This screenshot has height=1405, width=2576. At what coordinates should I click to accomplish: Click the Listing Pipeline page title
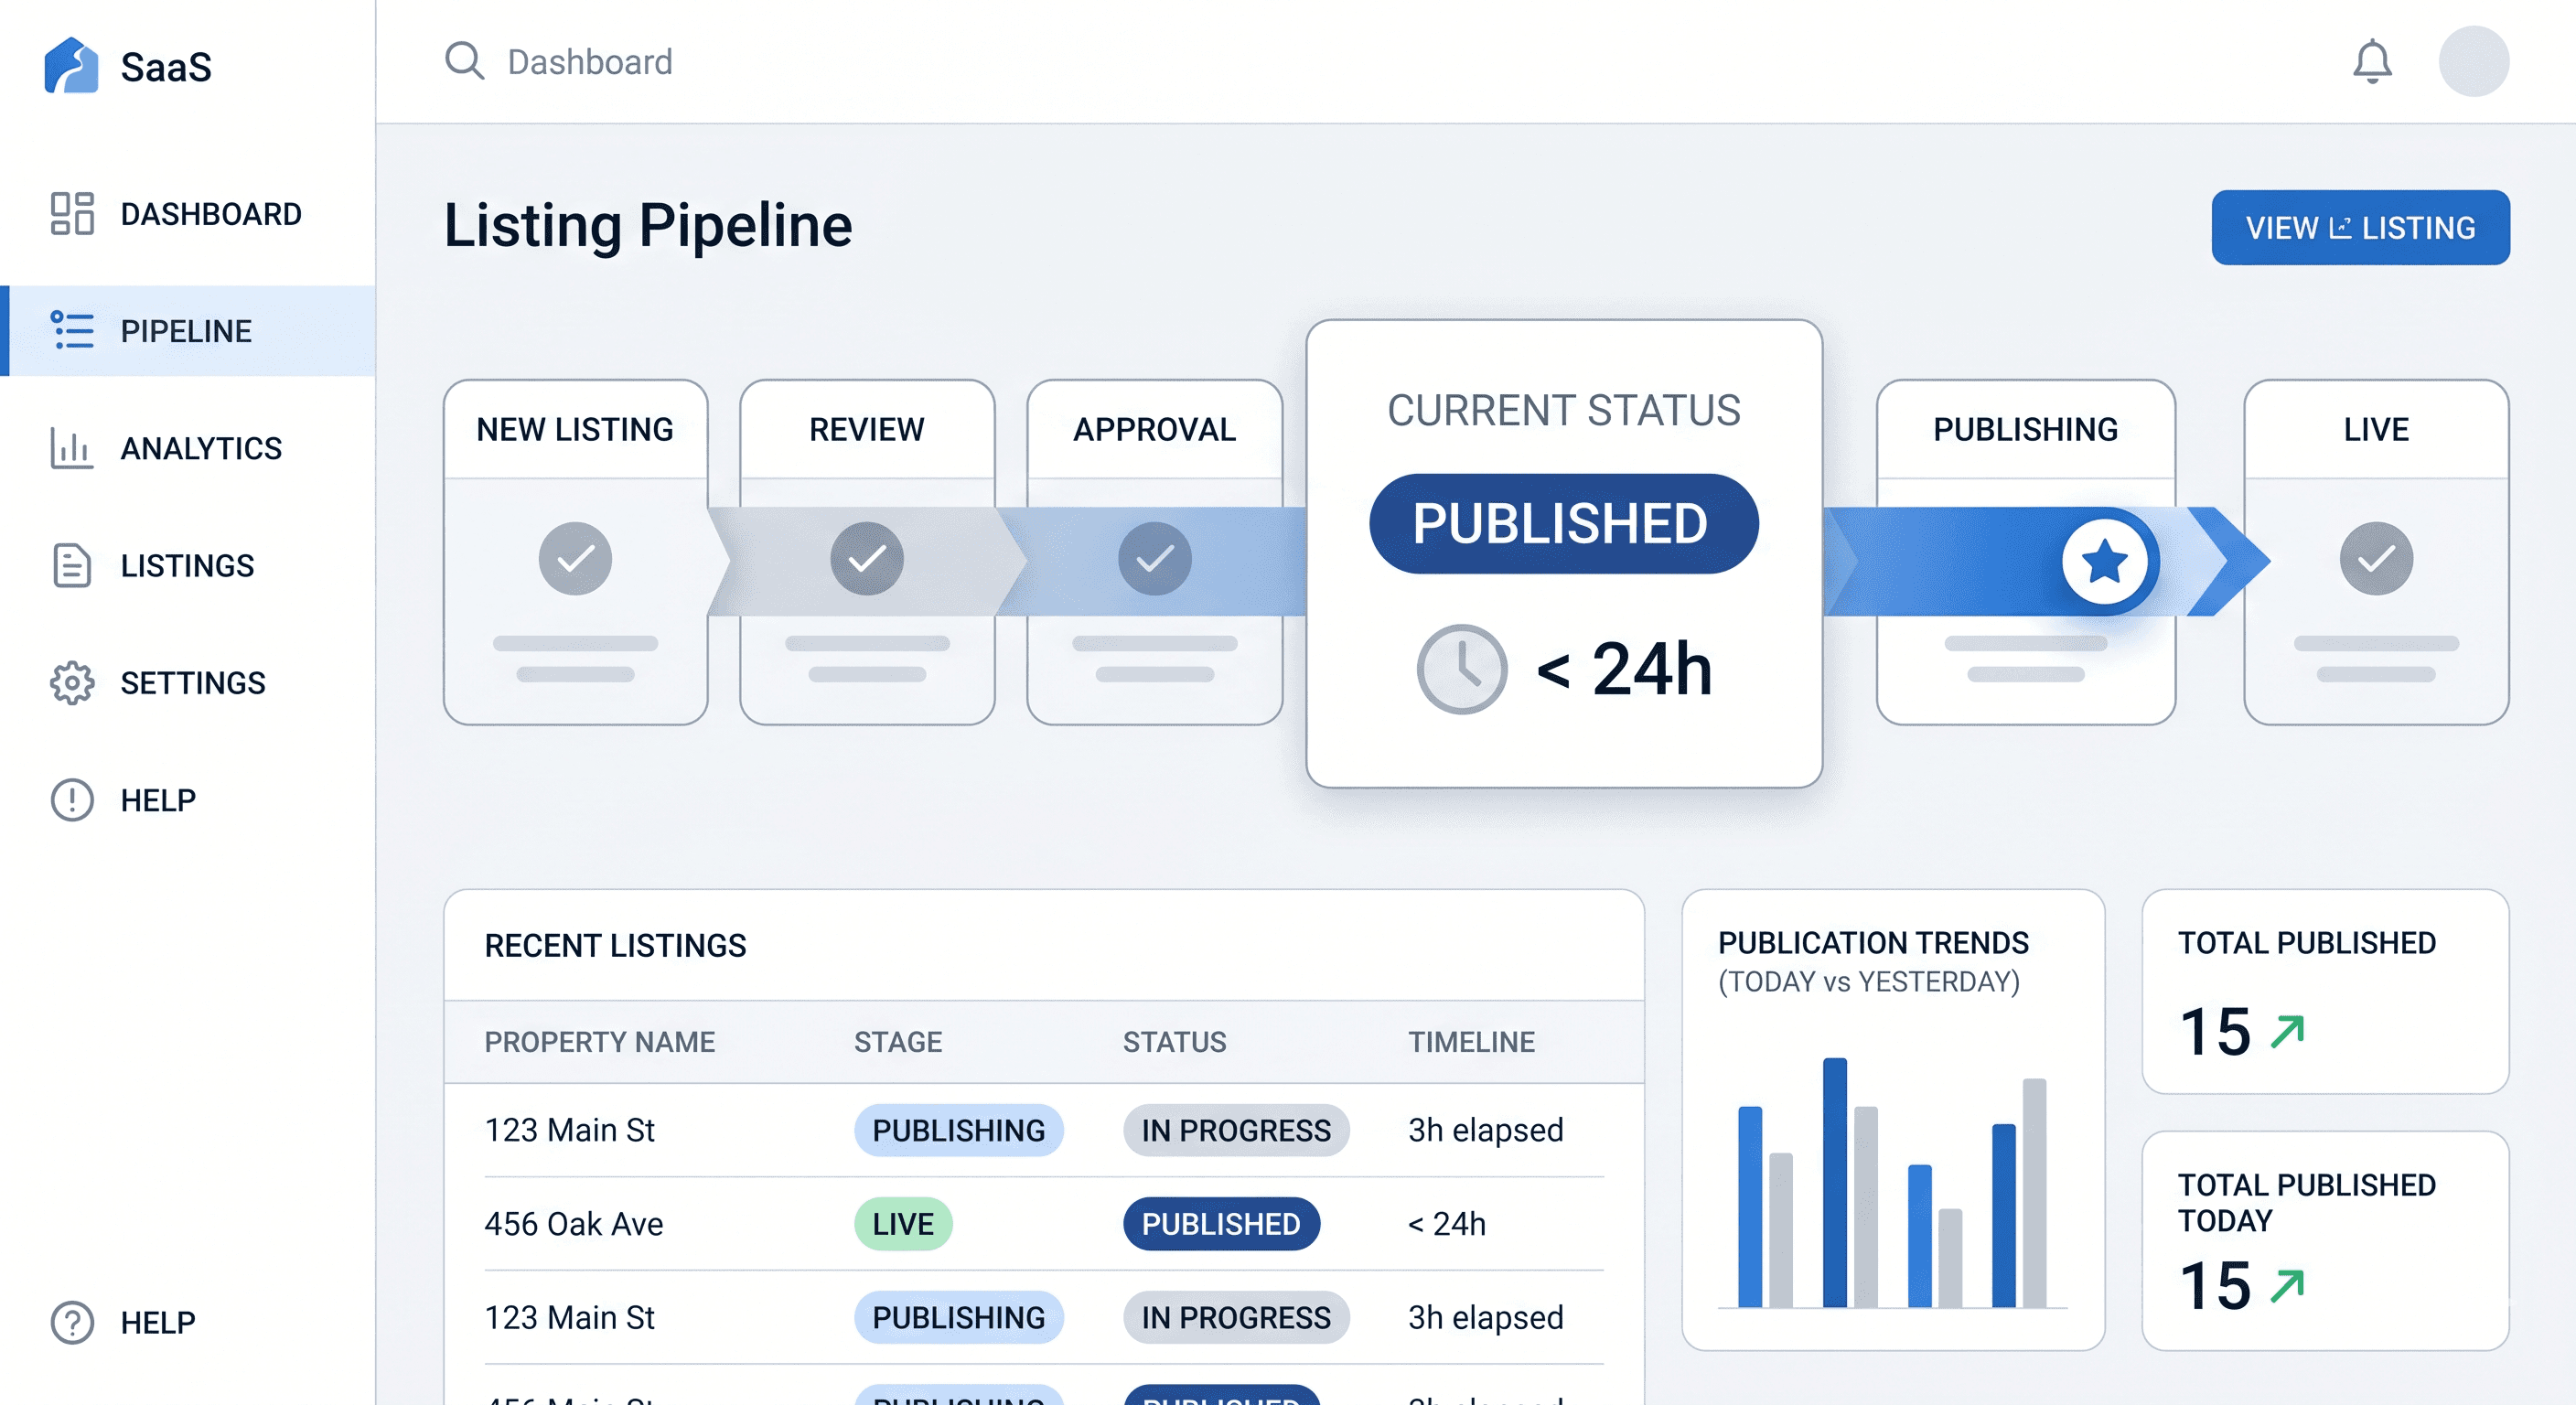pyautogui.click(x=648, y=225)
